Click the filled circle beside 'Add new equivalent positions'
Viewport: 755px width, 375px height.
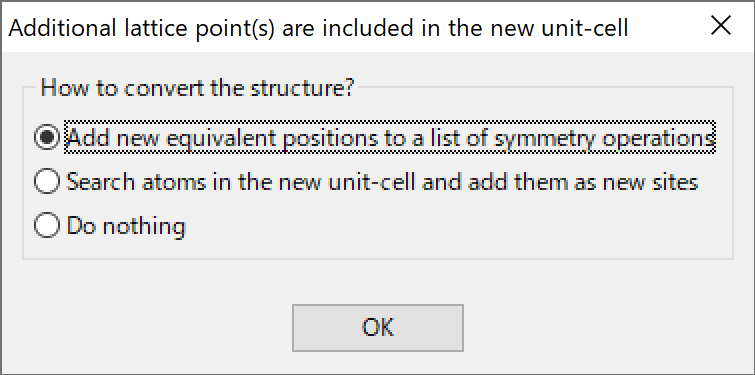click(47, 138)
